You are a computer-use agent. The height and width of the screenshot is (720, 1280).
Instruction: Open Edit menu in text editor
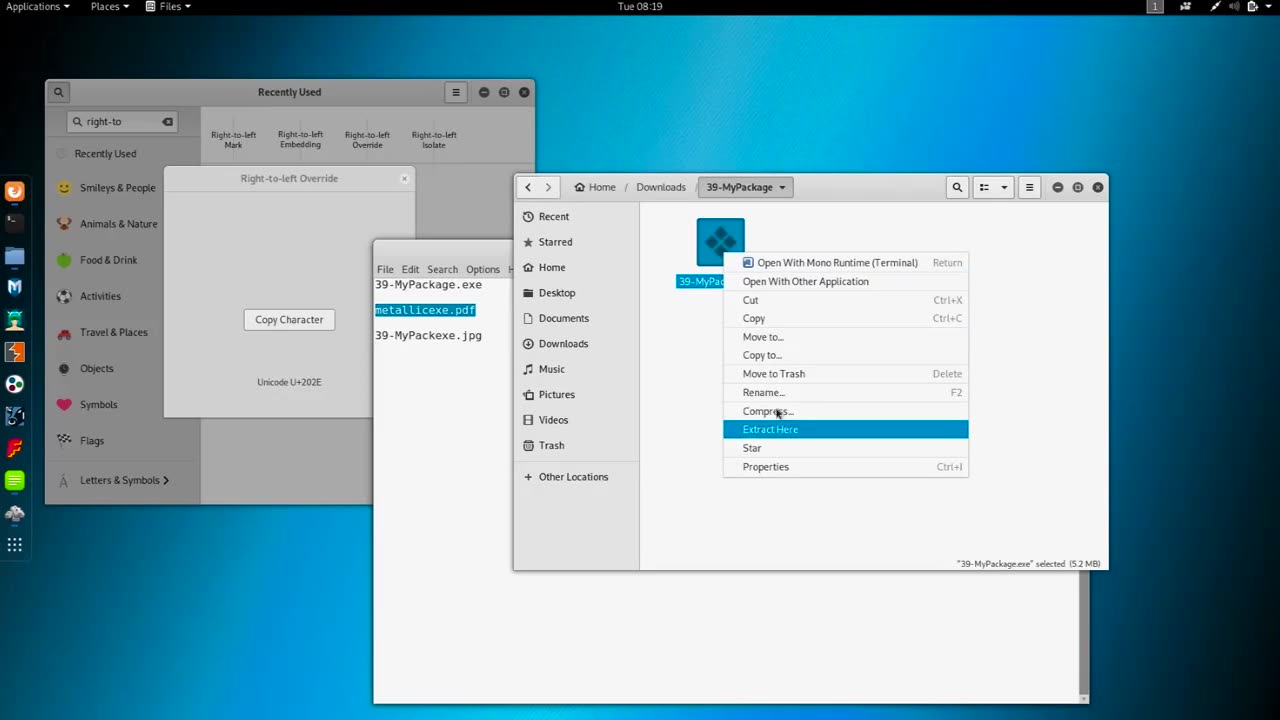(x=410, y=269)
